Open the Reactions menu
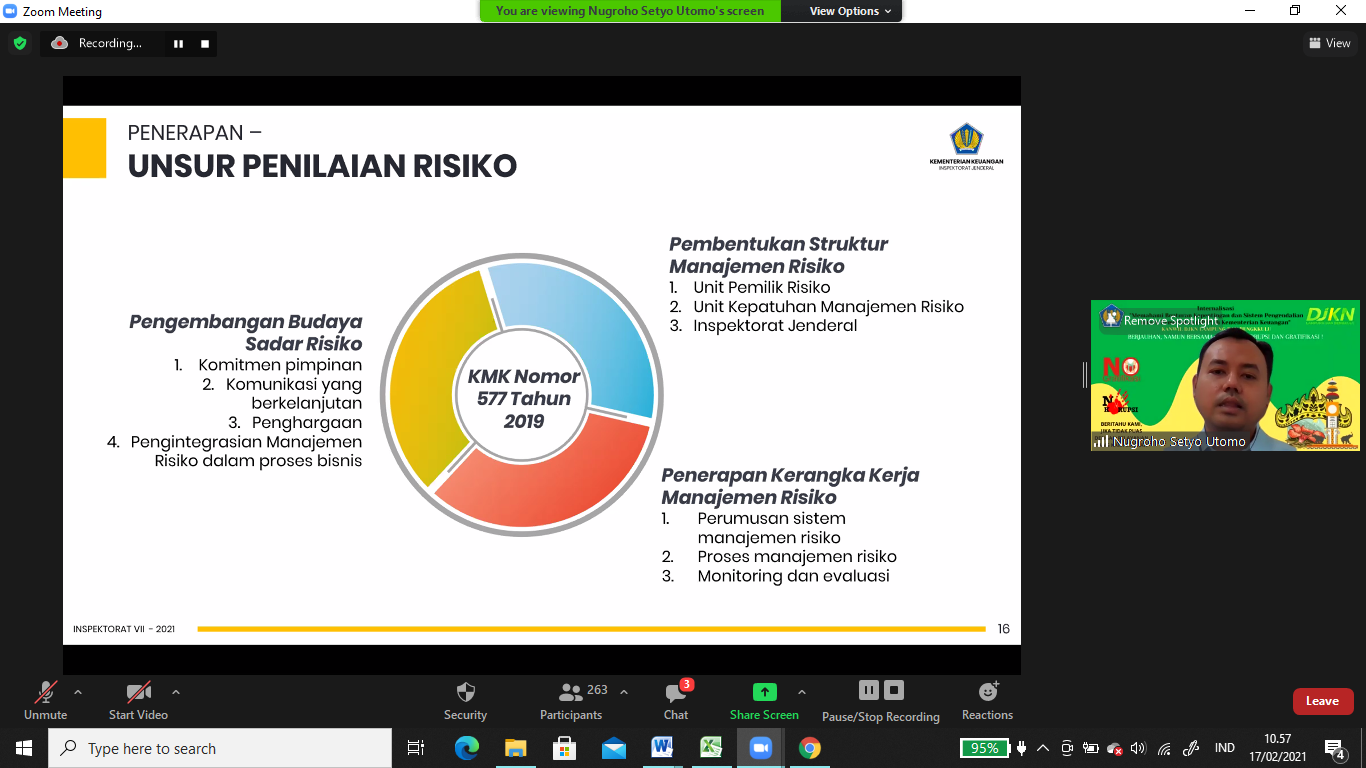The width and height of the screenshot is (1366, 768). pos(987,700)
